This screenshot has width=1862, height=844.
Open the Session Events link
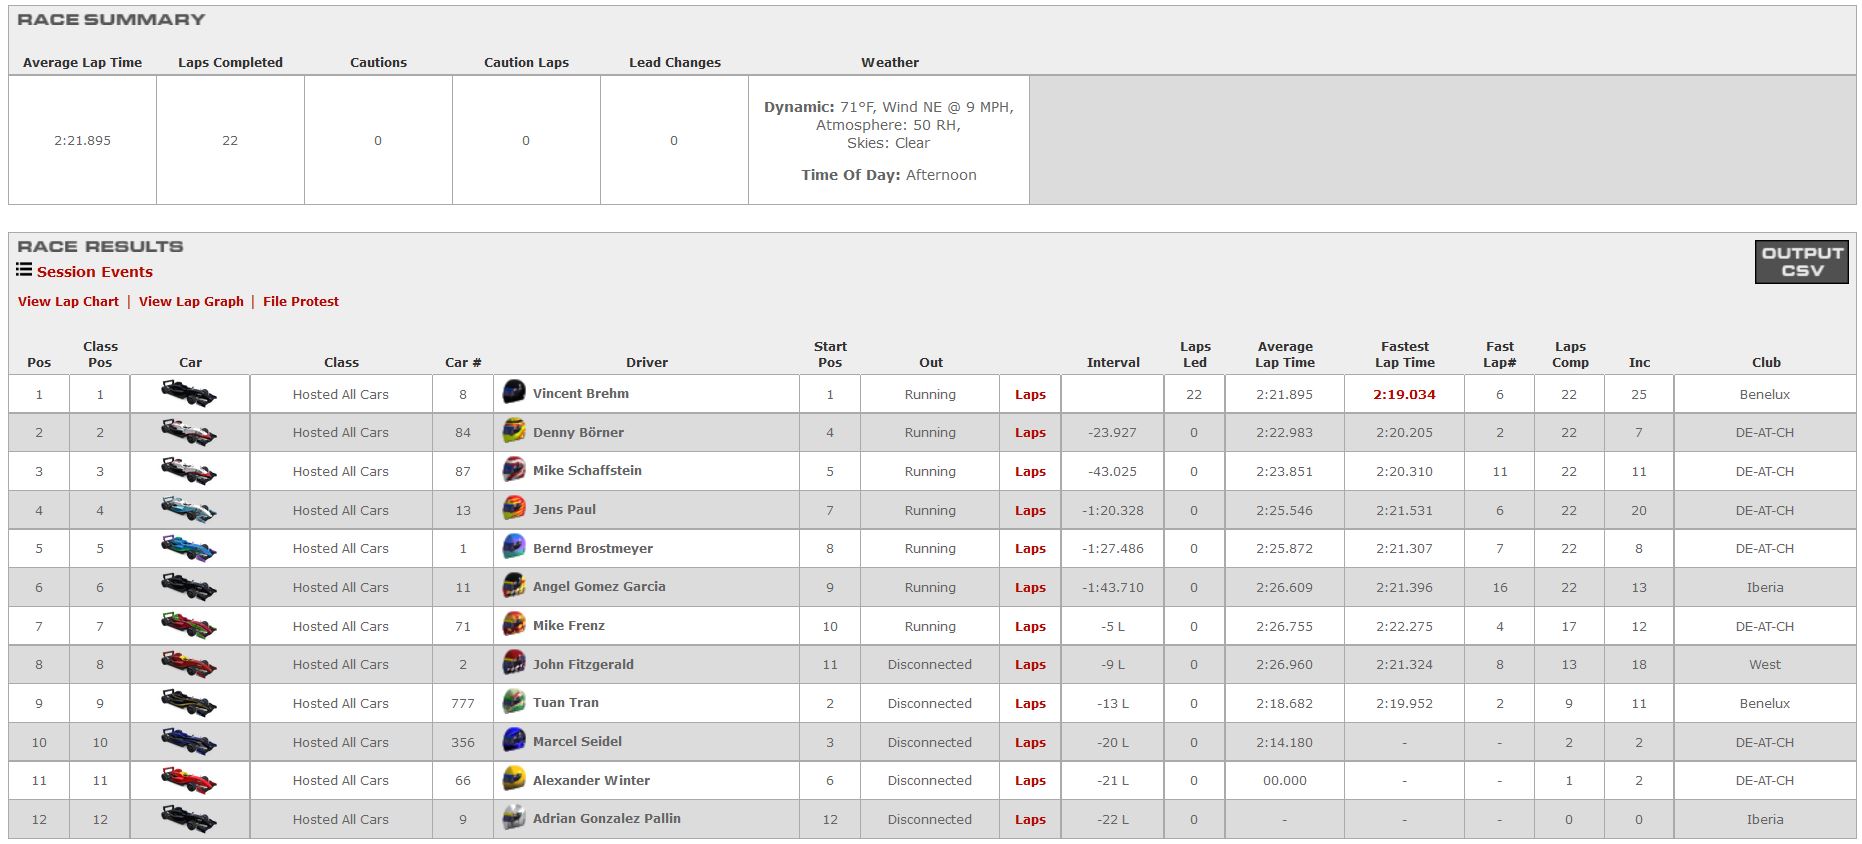pyautogui.click(x=95, y=272)
